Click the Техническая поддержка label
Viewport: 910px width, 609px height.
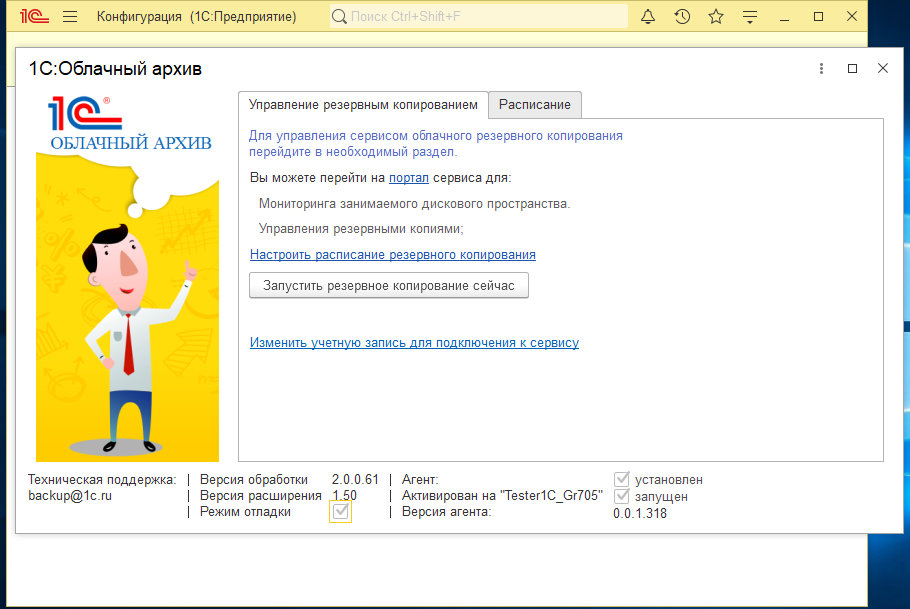click(x=102, y=480)
